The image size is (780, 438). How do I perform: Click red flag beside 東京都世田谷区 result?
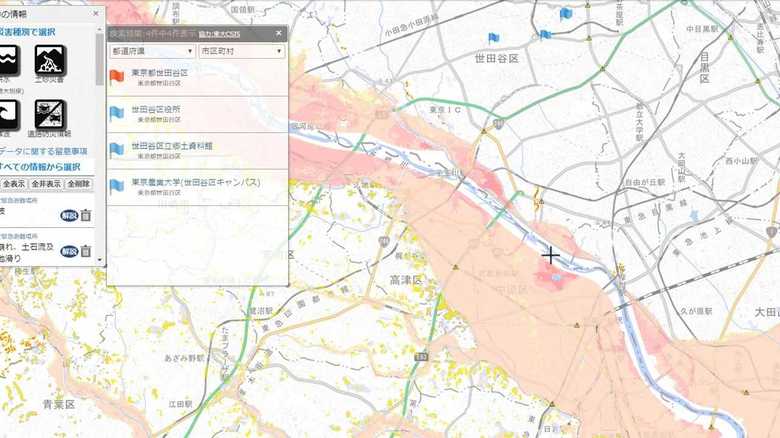tap(116, 77)
